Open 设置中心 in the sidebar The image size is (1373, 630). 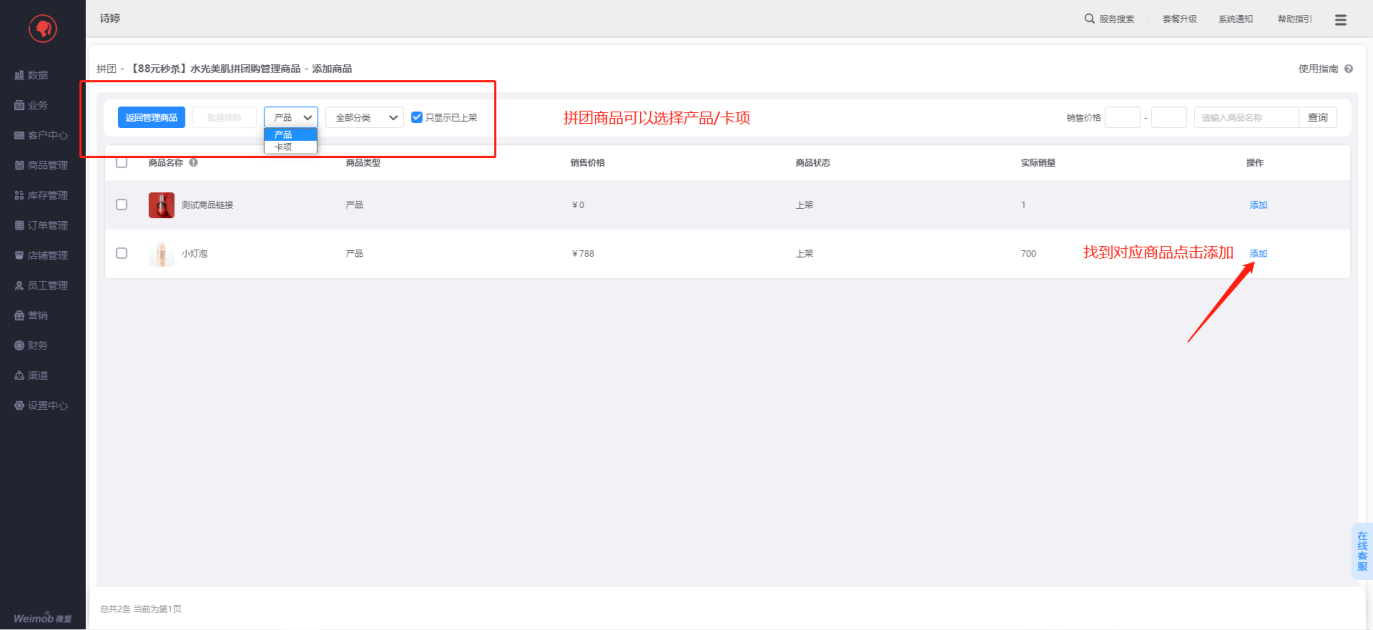tap(43, 405)
